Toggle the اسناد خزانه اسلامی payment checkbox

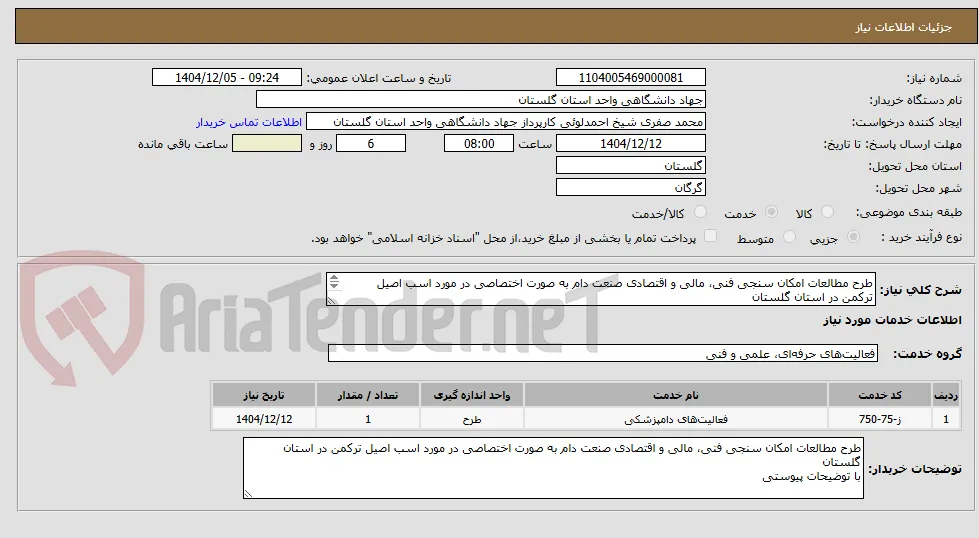coord(711,236)
